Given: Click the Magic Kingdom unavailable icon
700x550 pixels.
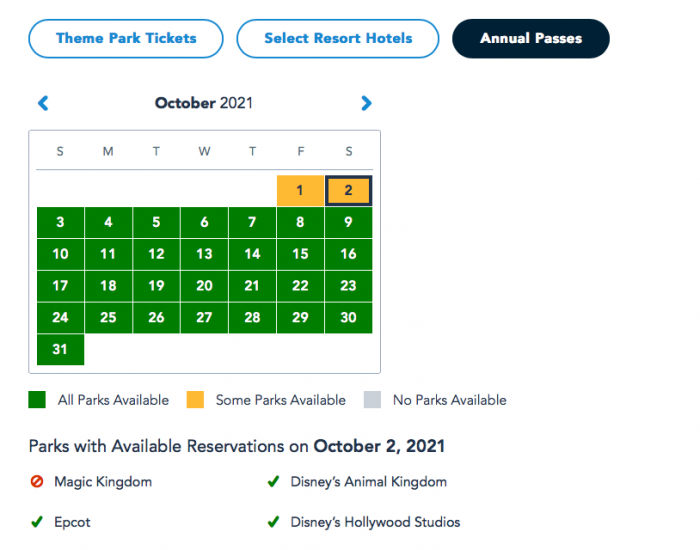Looking at the screenshot, I should coord(37,482).
